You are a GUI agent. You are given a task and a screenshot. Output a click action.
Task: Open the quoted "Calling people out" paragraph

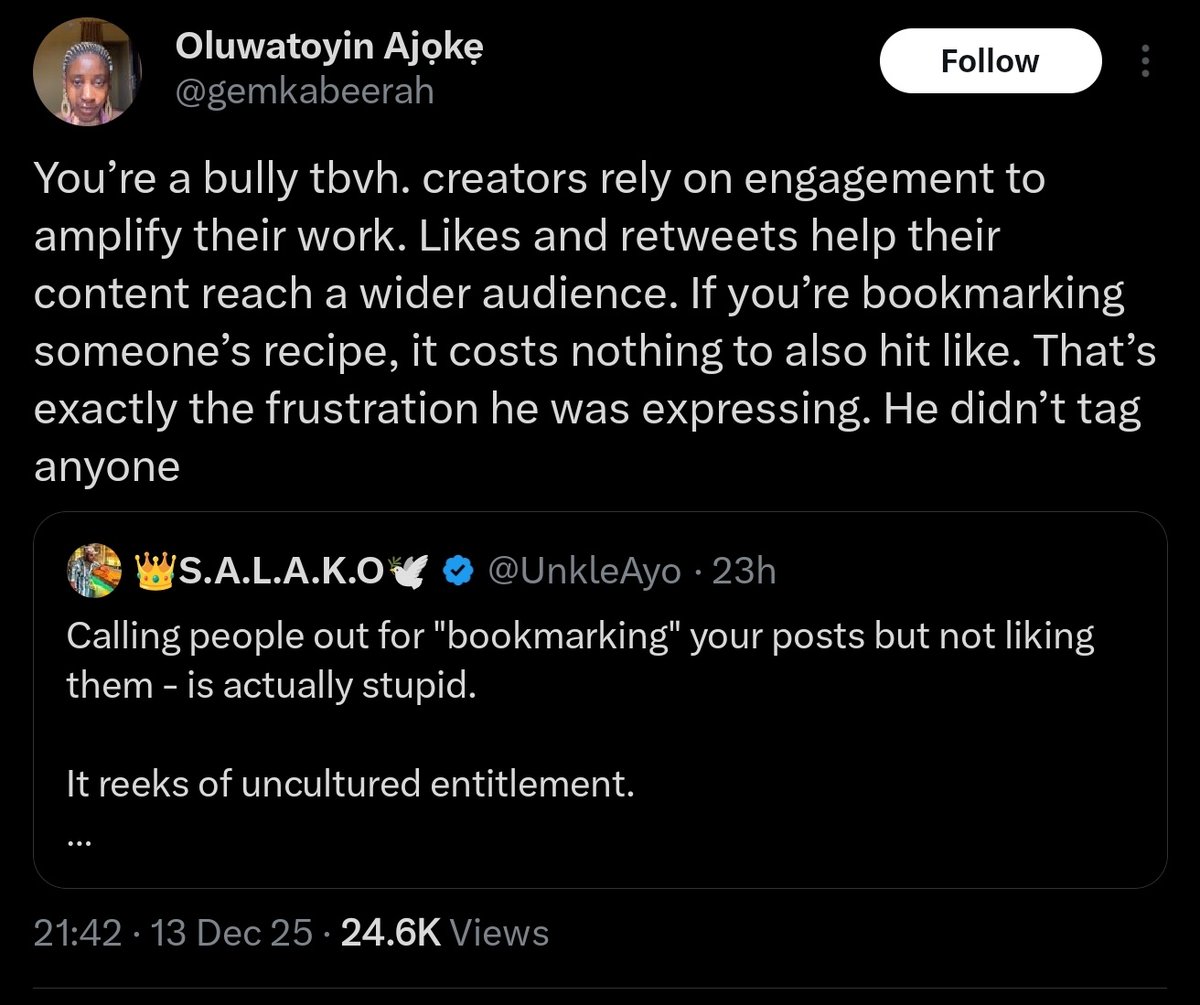580,661
